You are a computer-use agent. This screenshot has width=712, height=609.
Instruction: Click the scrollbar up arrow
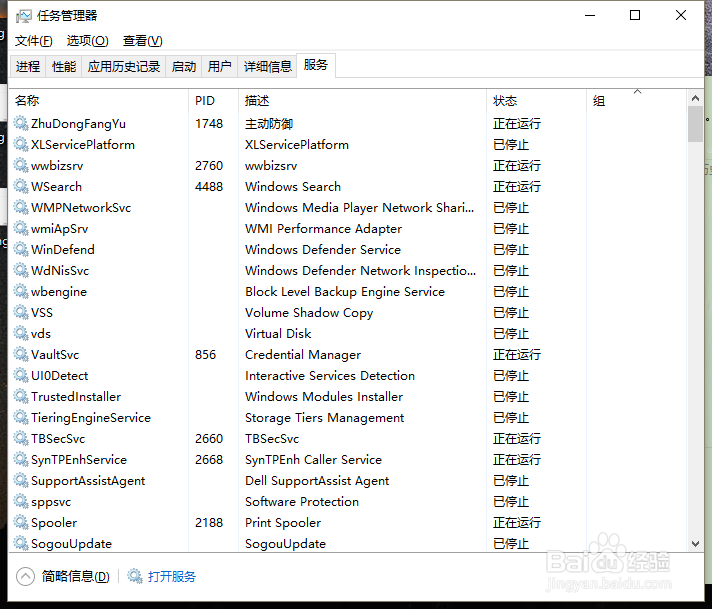pos(695,98)
